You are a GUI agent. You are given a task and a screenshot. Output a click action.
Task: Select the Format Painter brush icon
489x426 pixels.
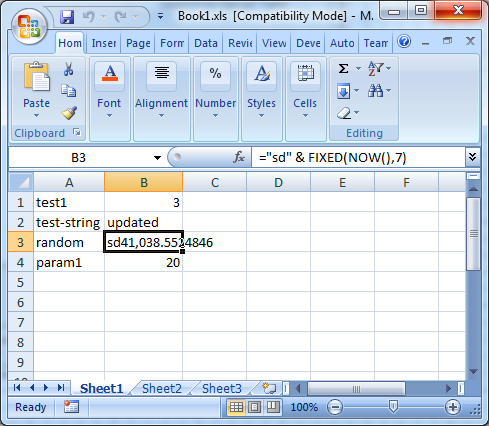pyautogui.click(x=69, y=113)
